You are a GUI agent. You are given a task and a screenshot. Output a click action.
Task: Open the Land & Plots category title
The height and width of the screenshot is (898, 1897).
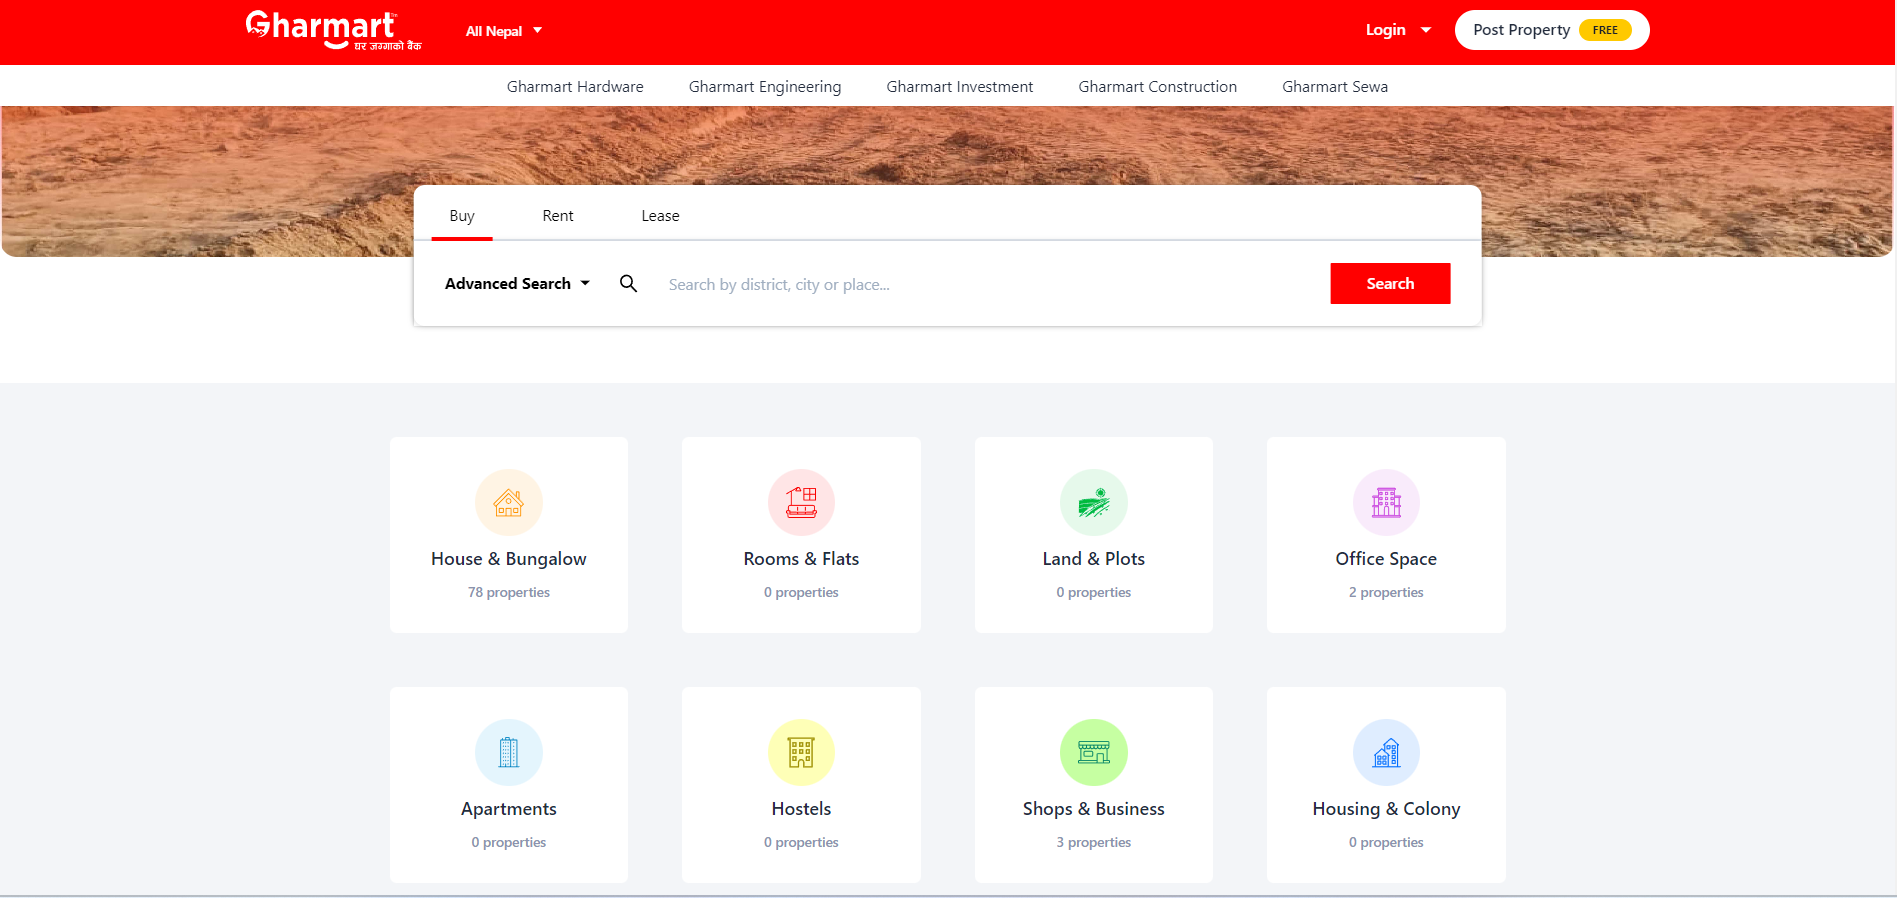tap(1094, 559)
